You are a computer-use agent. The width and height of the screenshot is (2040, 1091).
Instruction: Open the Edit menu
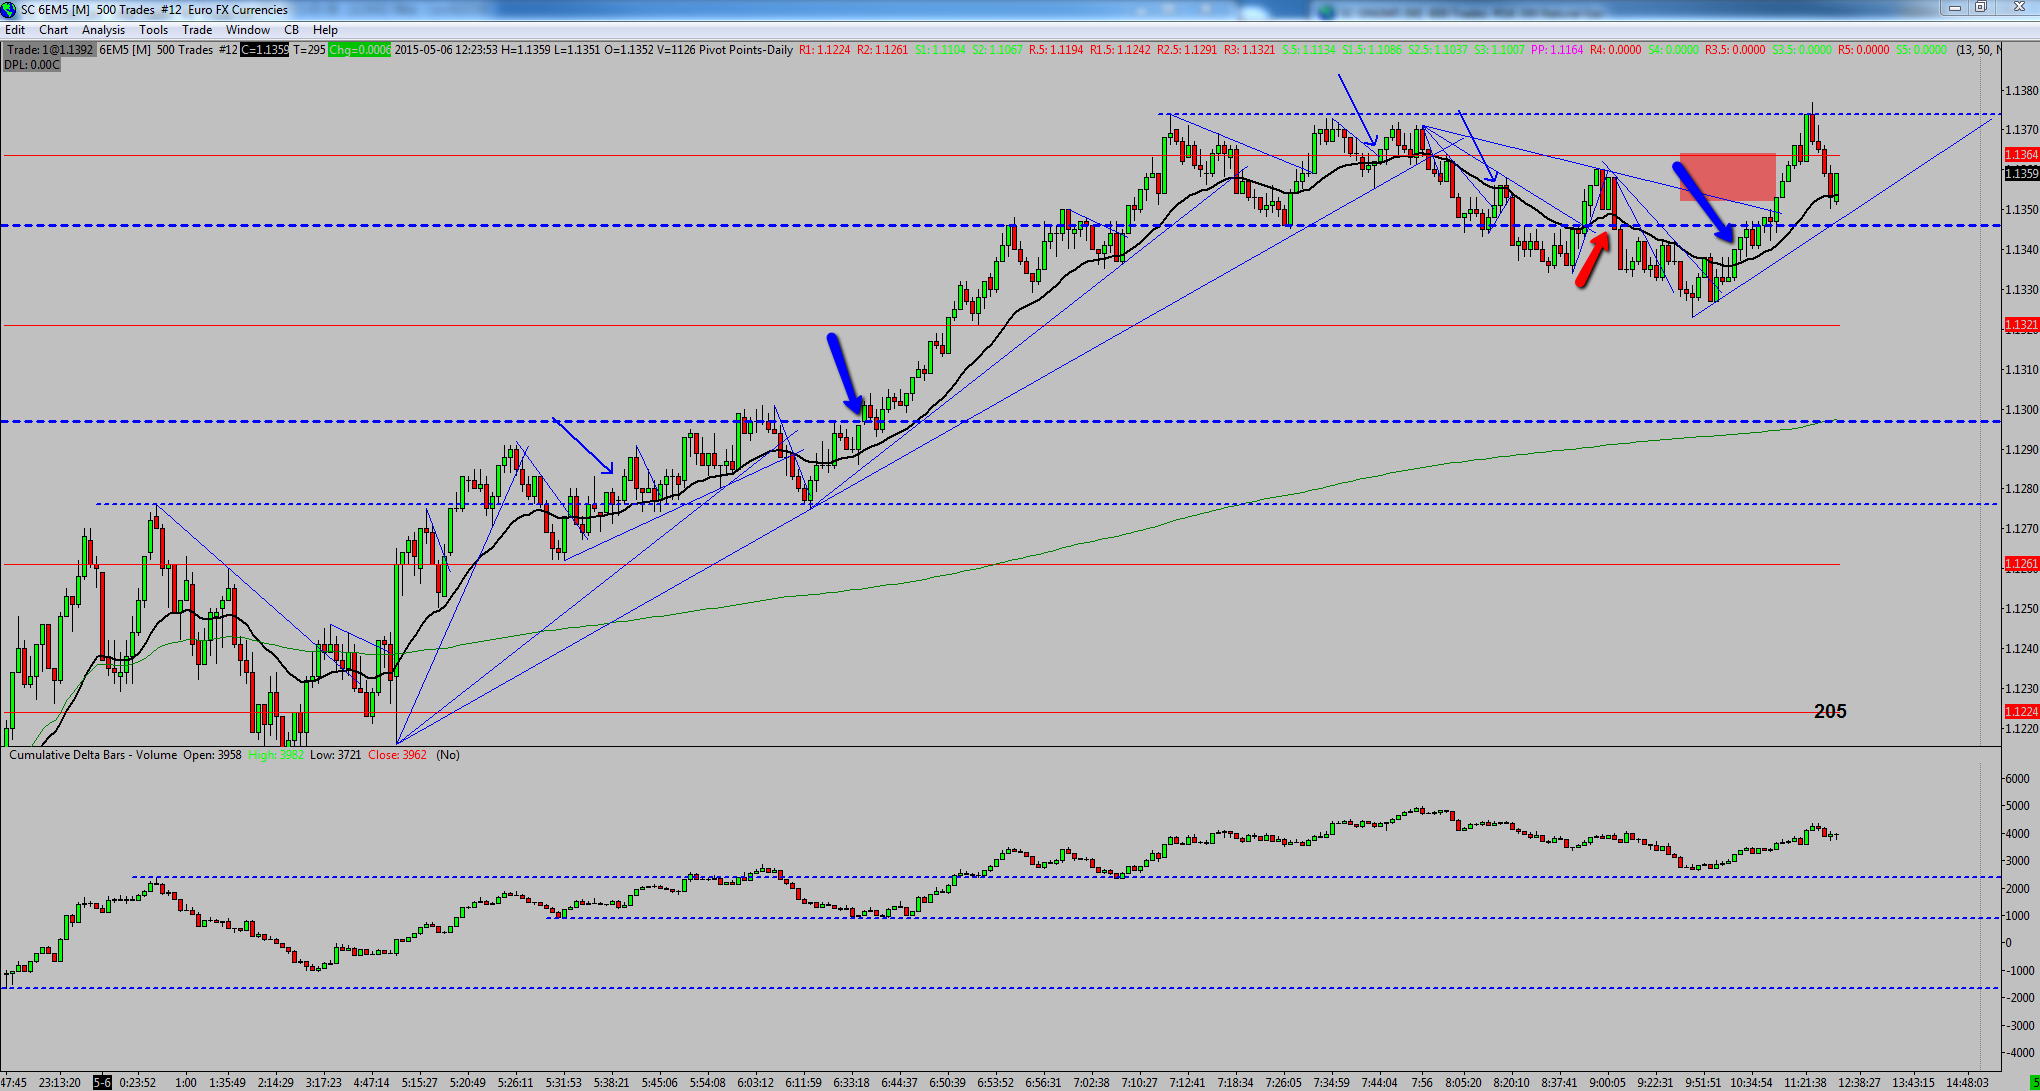15,30
